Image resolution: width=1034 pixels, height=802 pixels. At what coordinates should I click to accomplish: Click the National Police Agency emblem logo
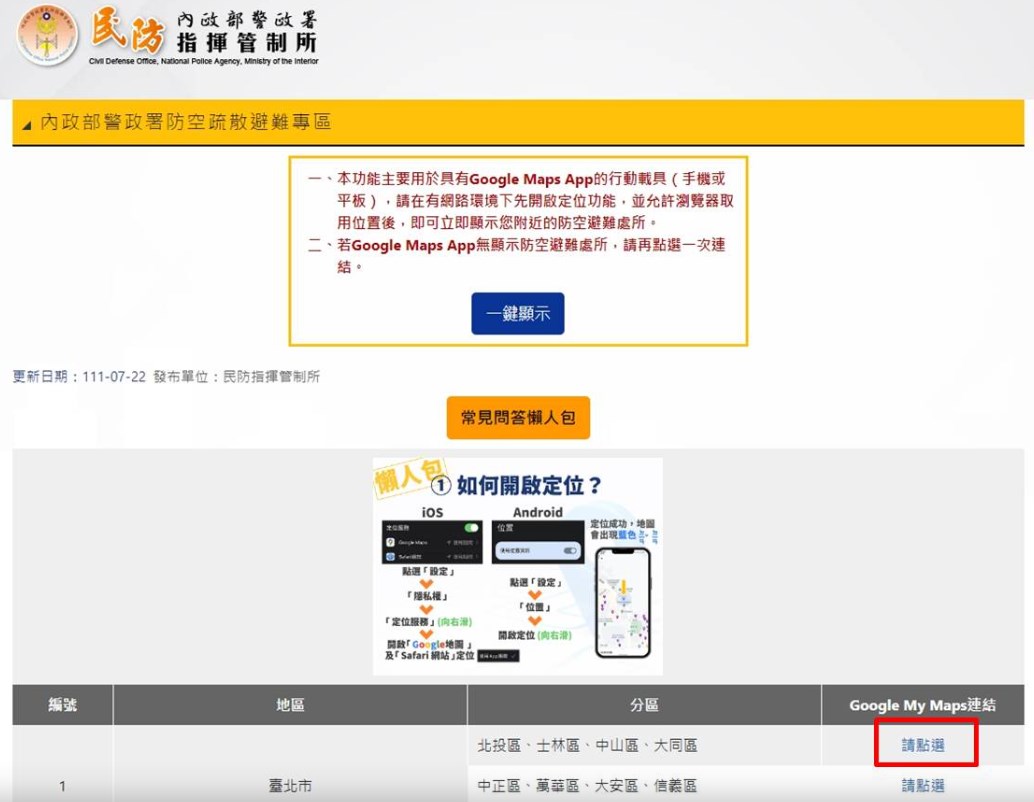(x=47, y=37)
